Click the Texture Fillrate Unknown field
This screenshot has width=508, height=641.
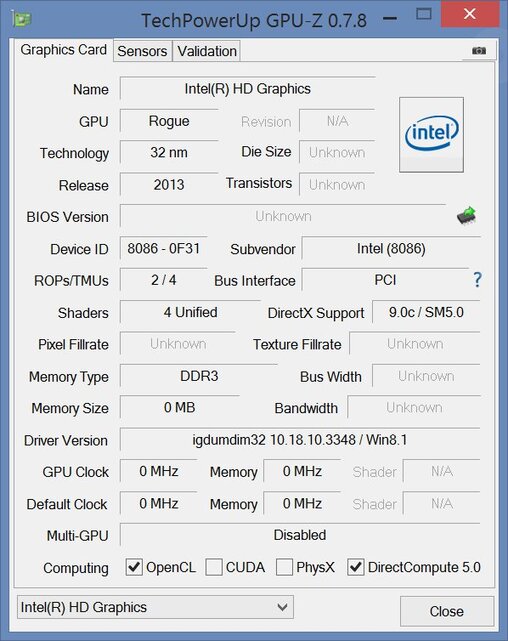pos(415,344)
